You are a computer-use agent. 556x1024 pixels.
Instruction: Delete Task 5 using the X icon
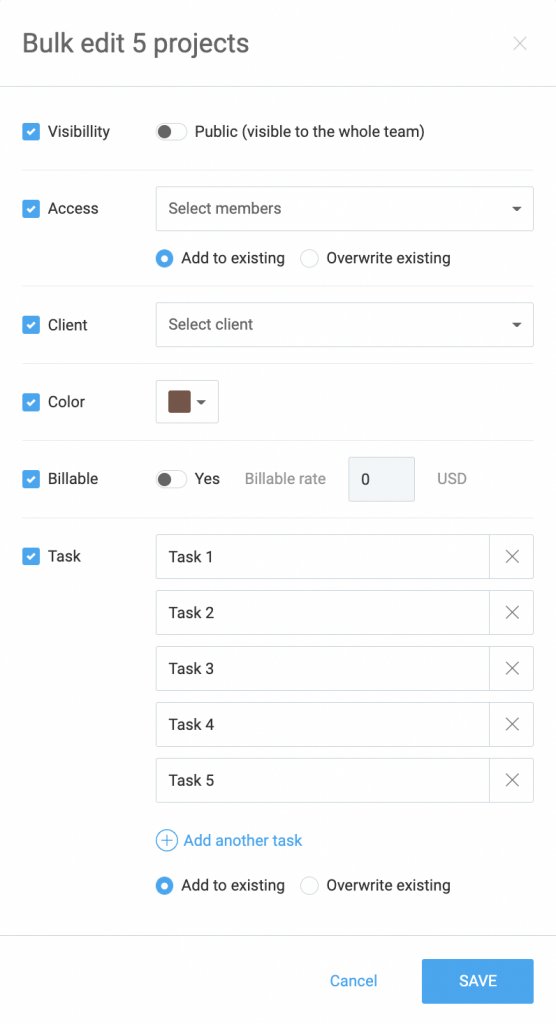point(512,780)
